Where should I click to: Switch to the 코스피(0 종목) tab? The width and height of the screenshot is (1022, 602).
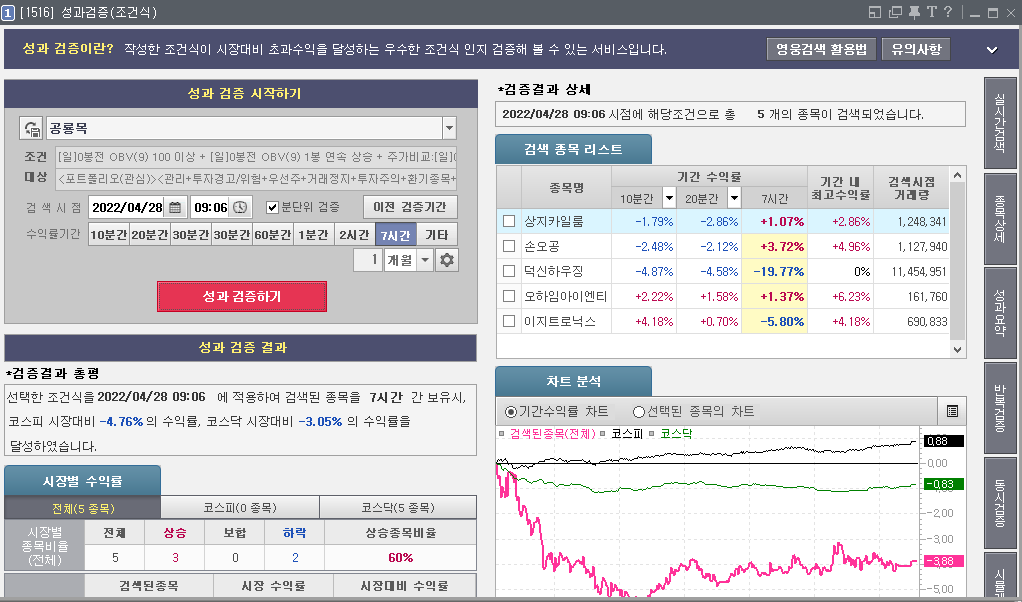coord(240,508)
